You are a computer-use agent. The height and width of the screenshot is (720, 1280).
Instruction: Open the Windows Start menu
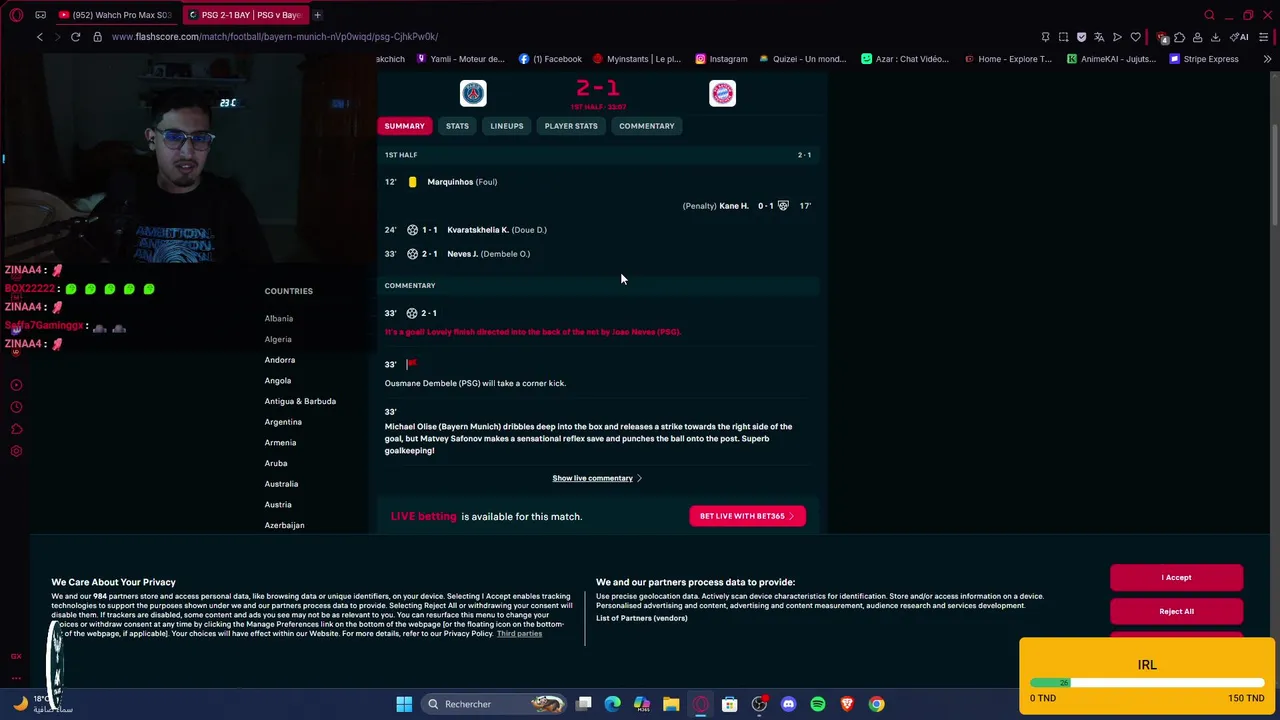click(404, 704)
